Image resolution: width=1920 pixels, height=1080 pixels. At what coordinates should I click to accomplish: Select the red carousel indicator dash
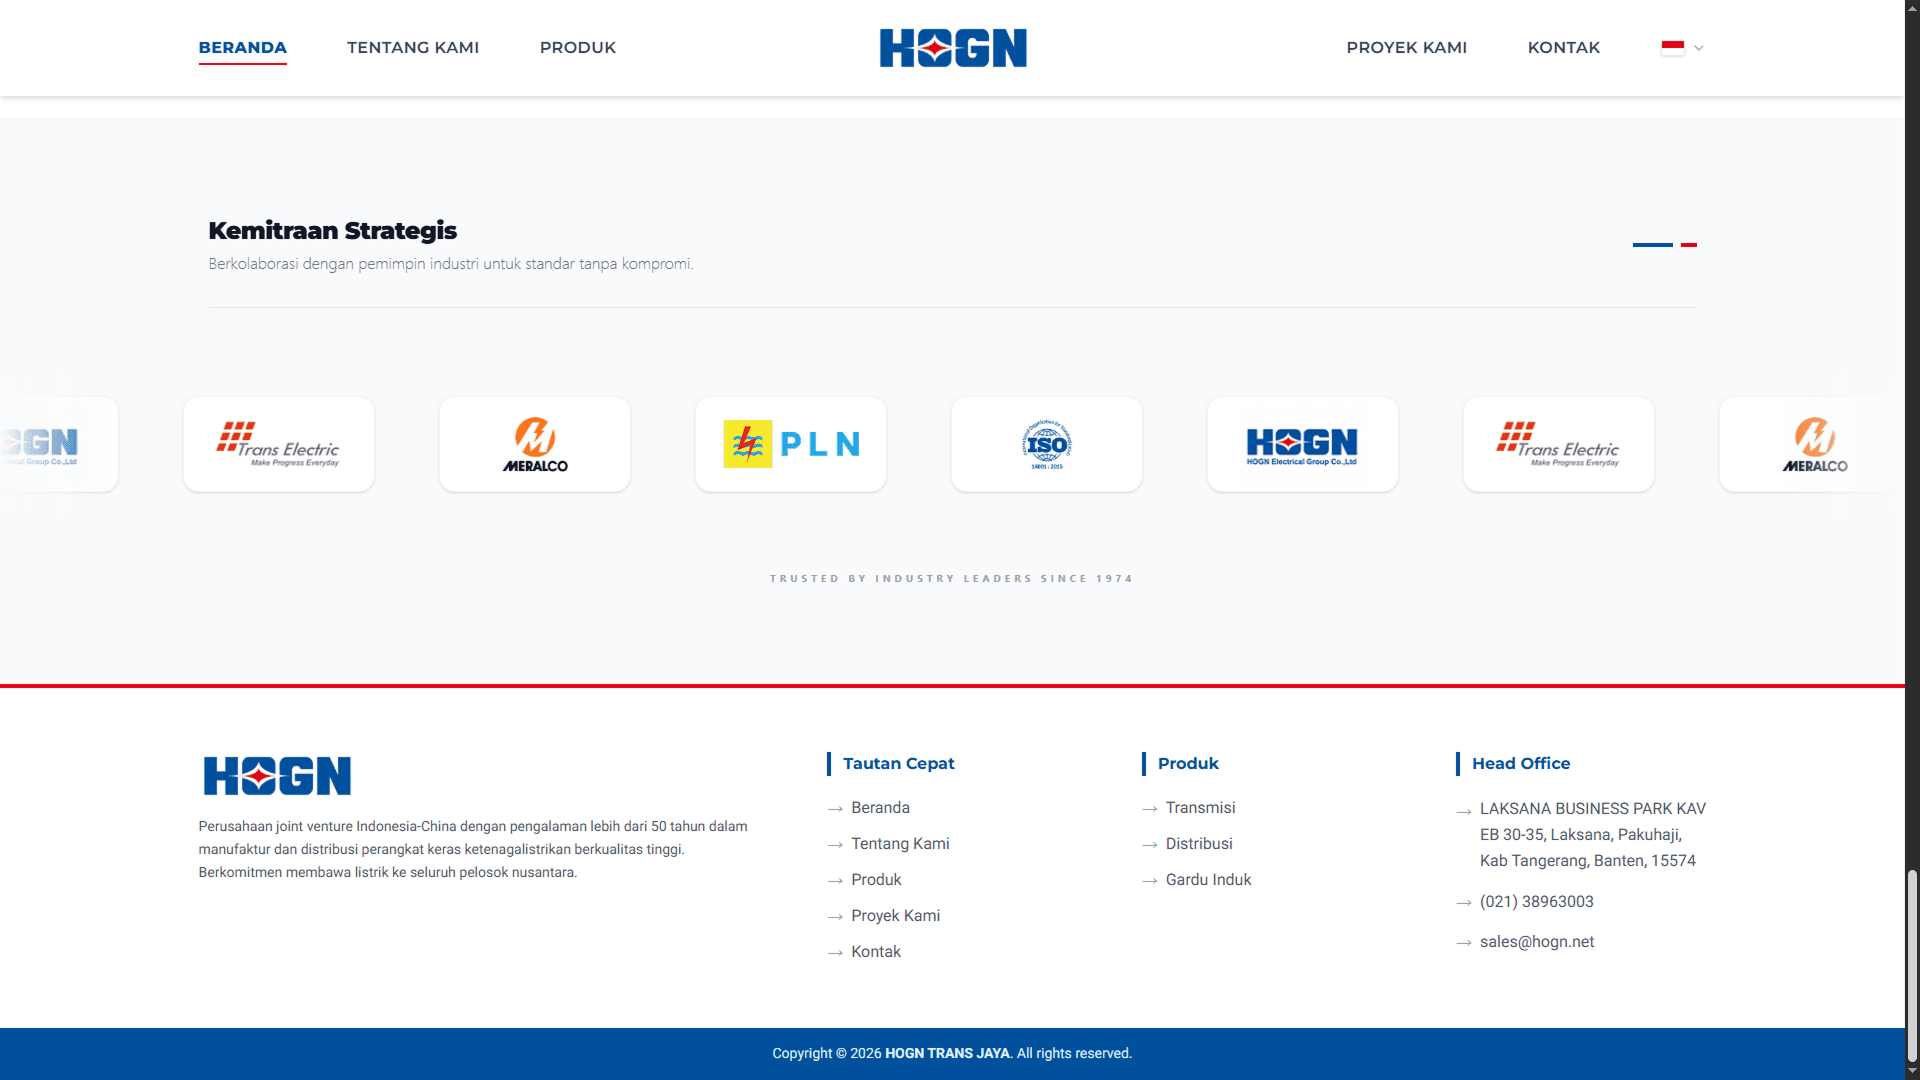click(1689, 244)
